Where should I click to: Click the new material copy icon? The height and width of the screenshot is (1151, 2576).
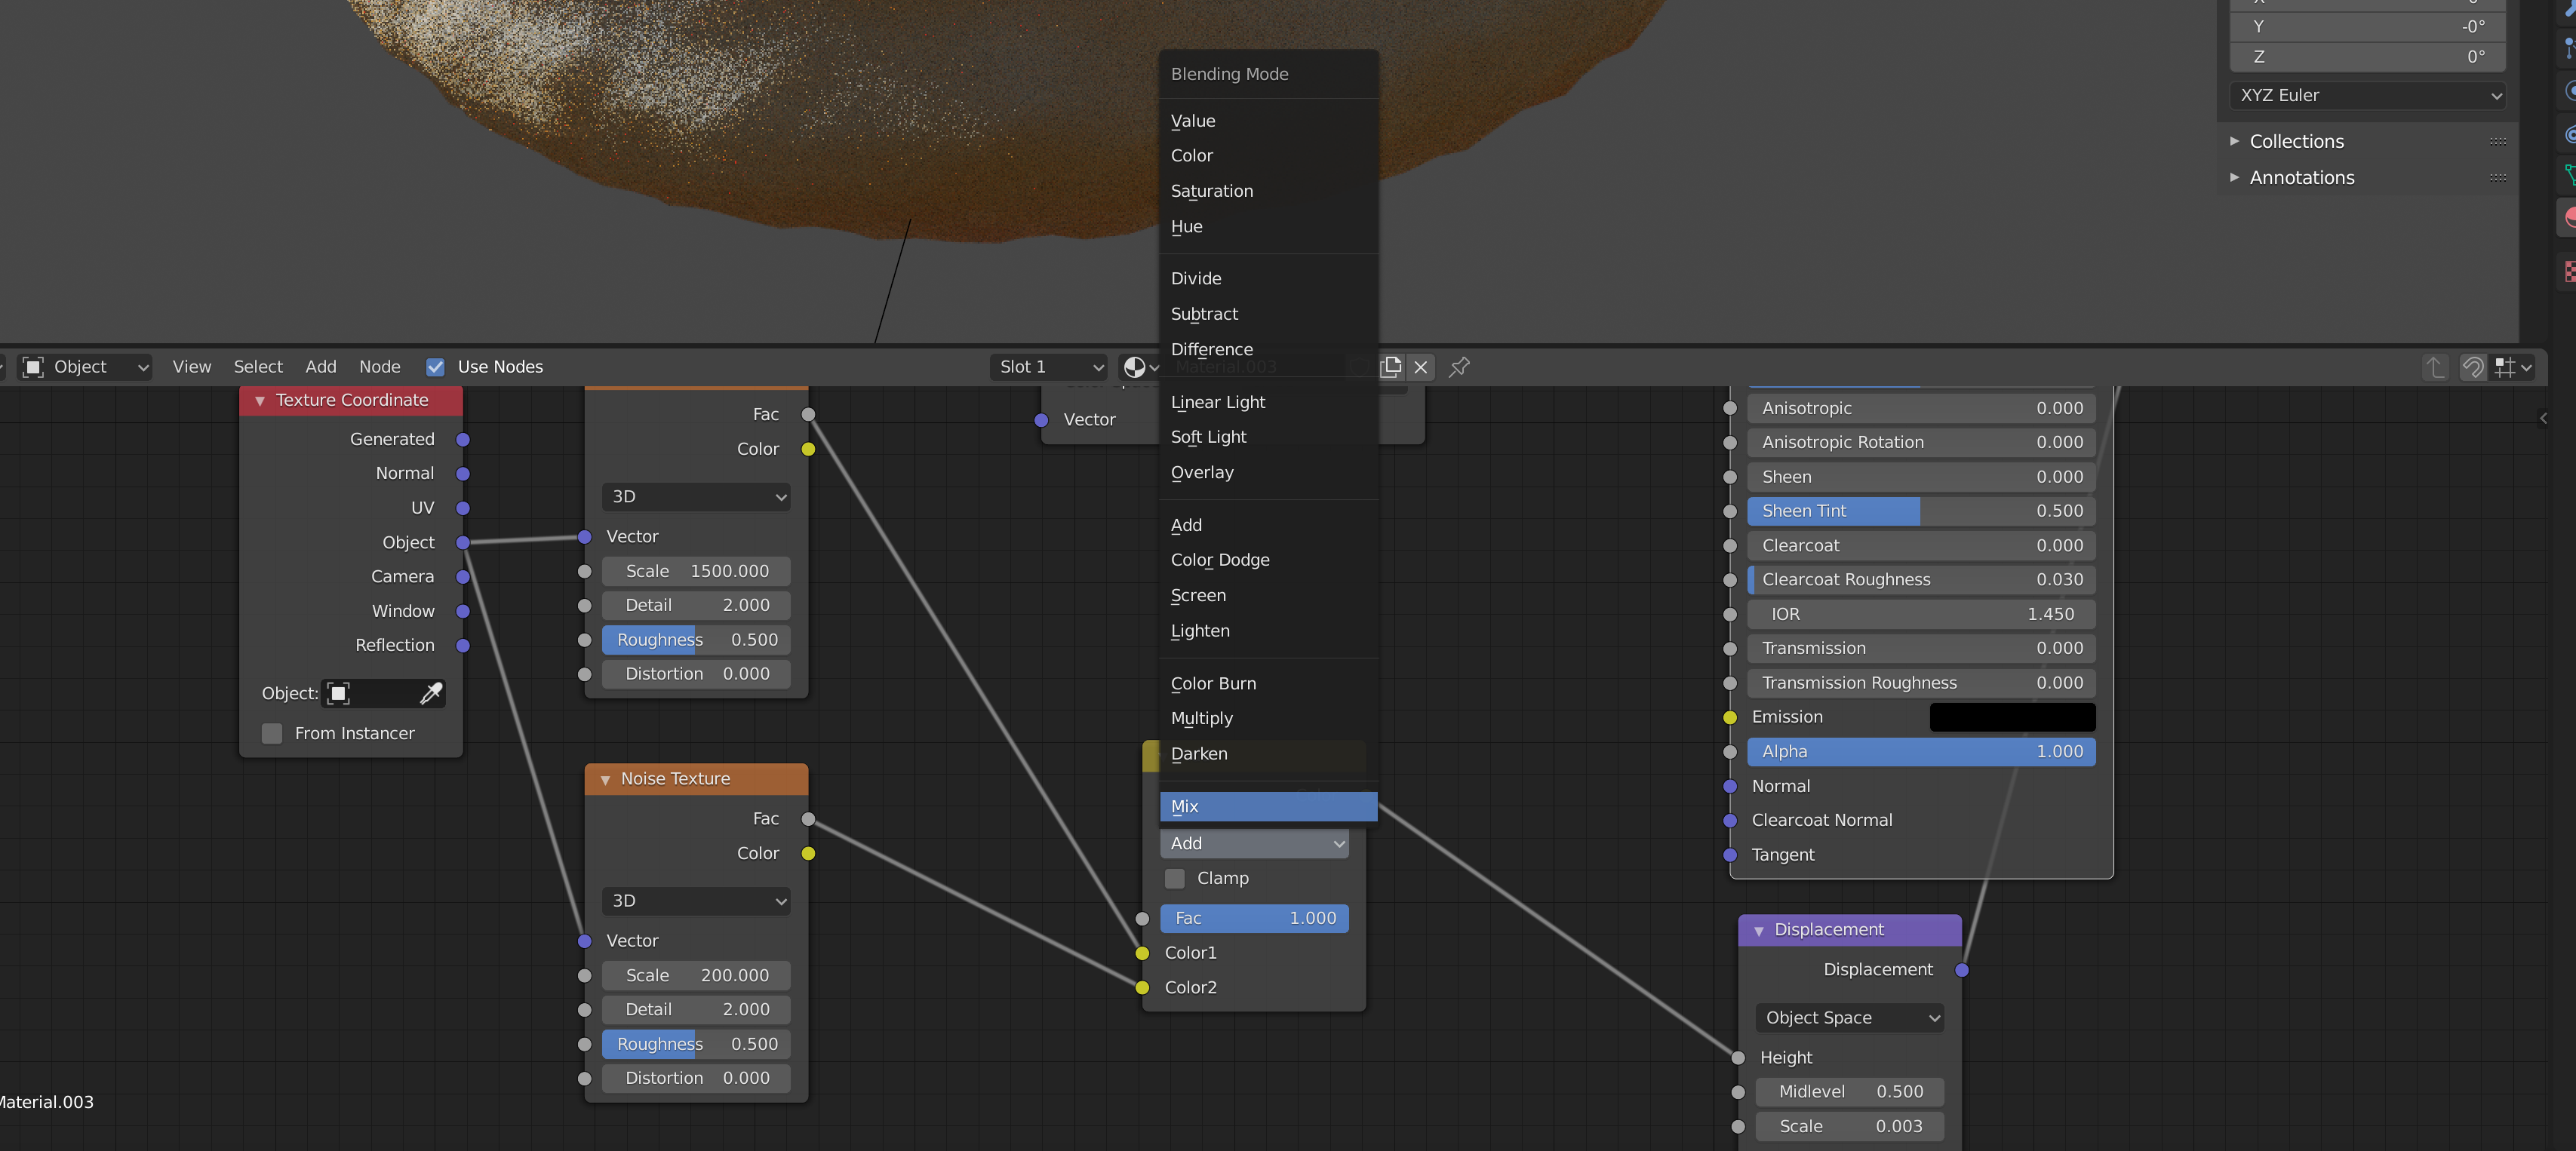pyautogui.click(x=1391, y=367)
